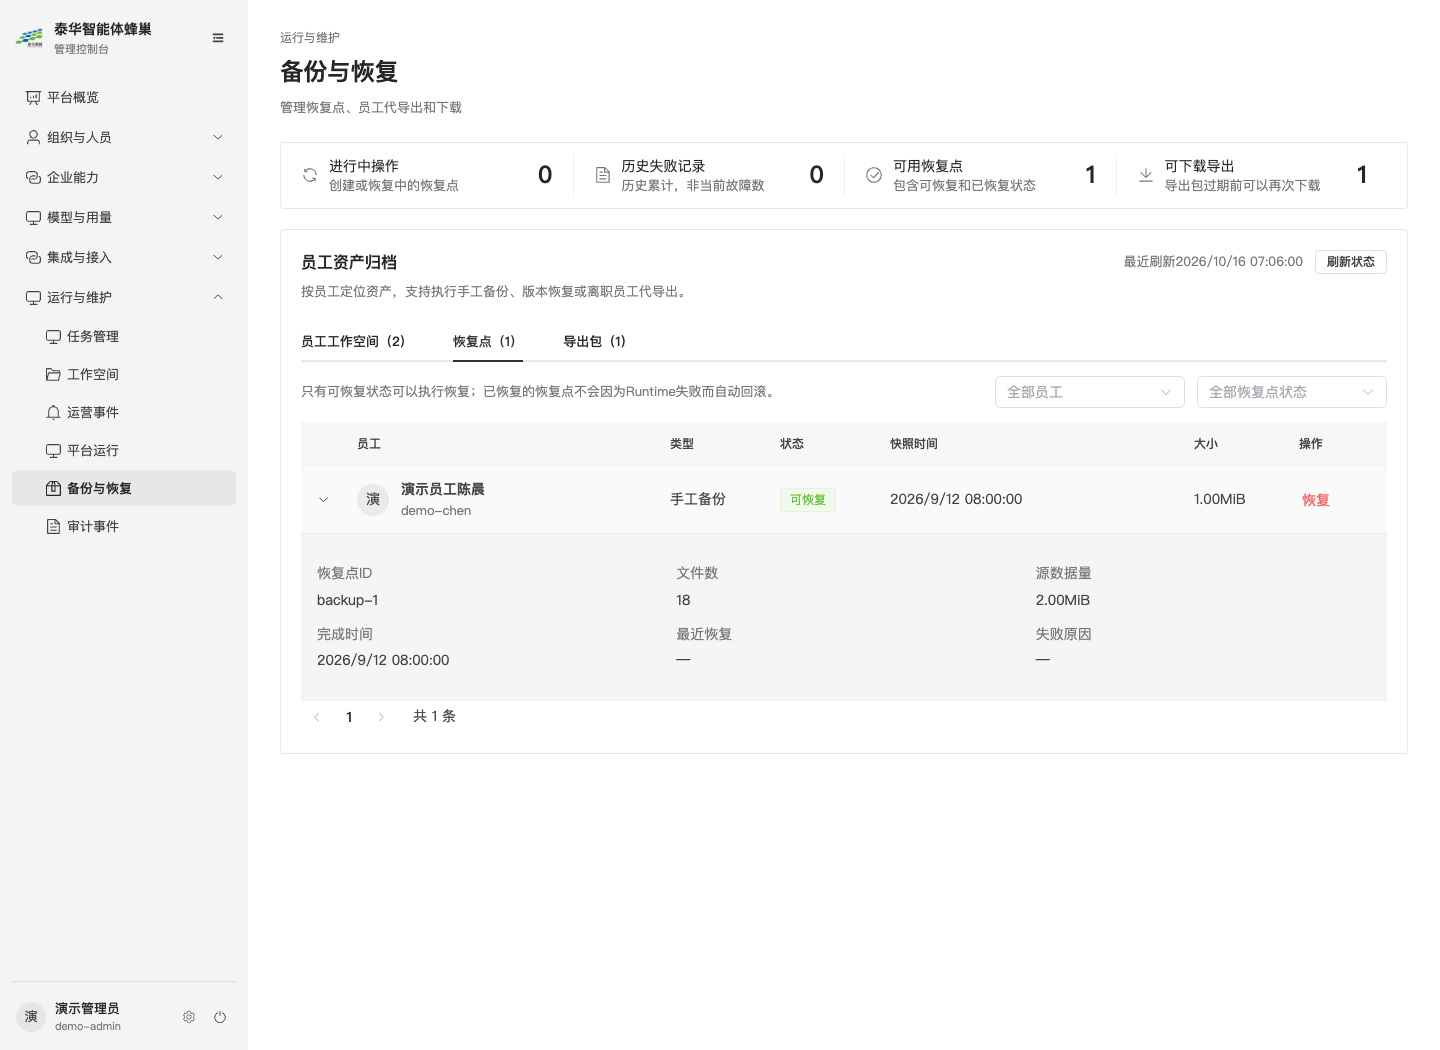
Task: Click pagination page number 1
Action: pos(349,717)
